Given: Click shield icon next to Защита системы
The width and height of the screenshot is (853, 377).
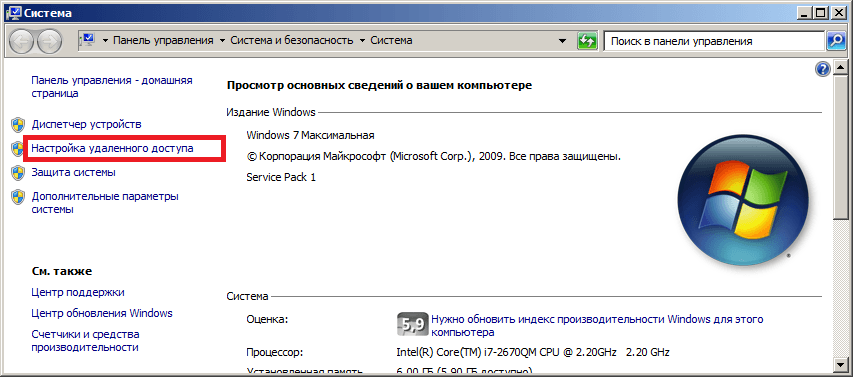Looking at the screenshot, I should 18,172.
